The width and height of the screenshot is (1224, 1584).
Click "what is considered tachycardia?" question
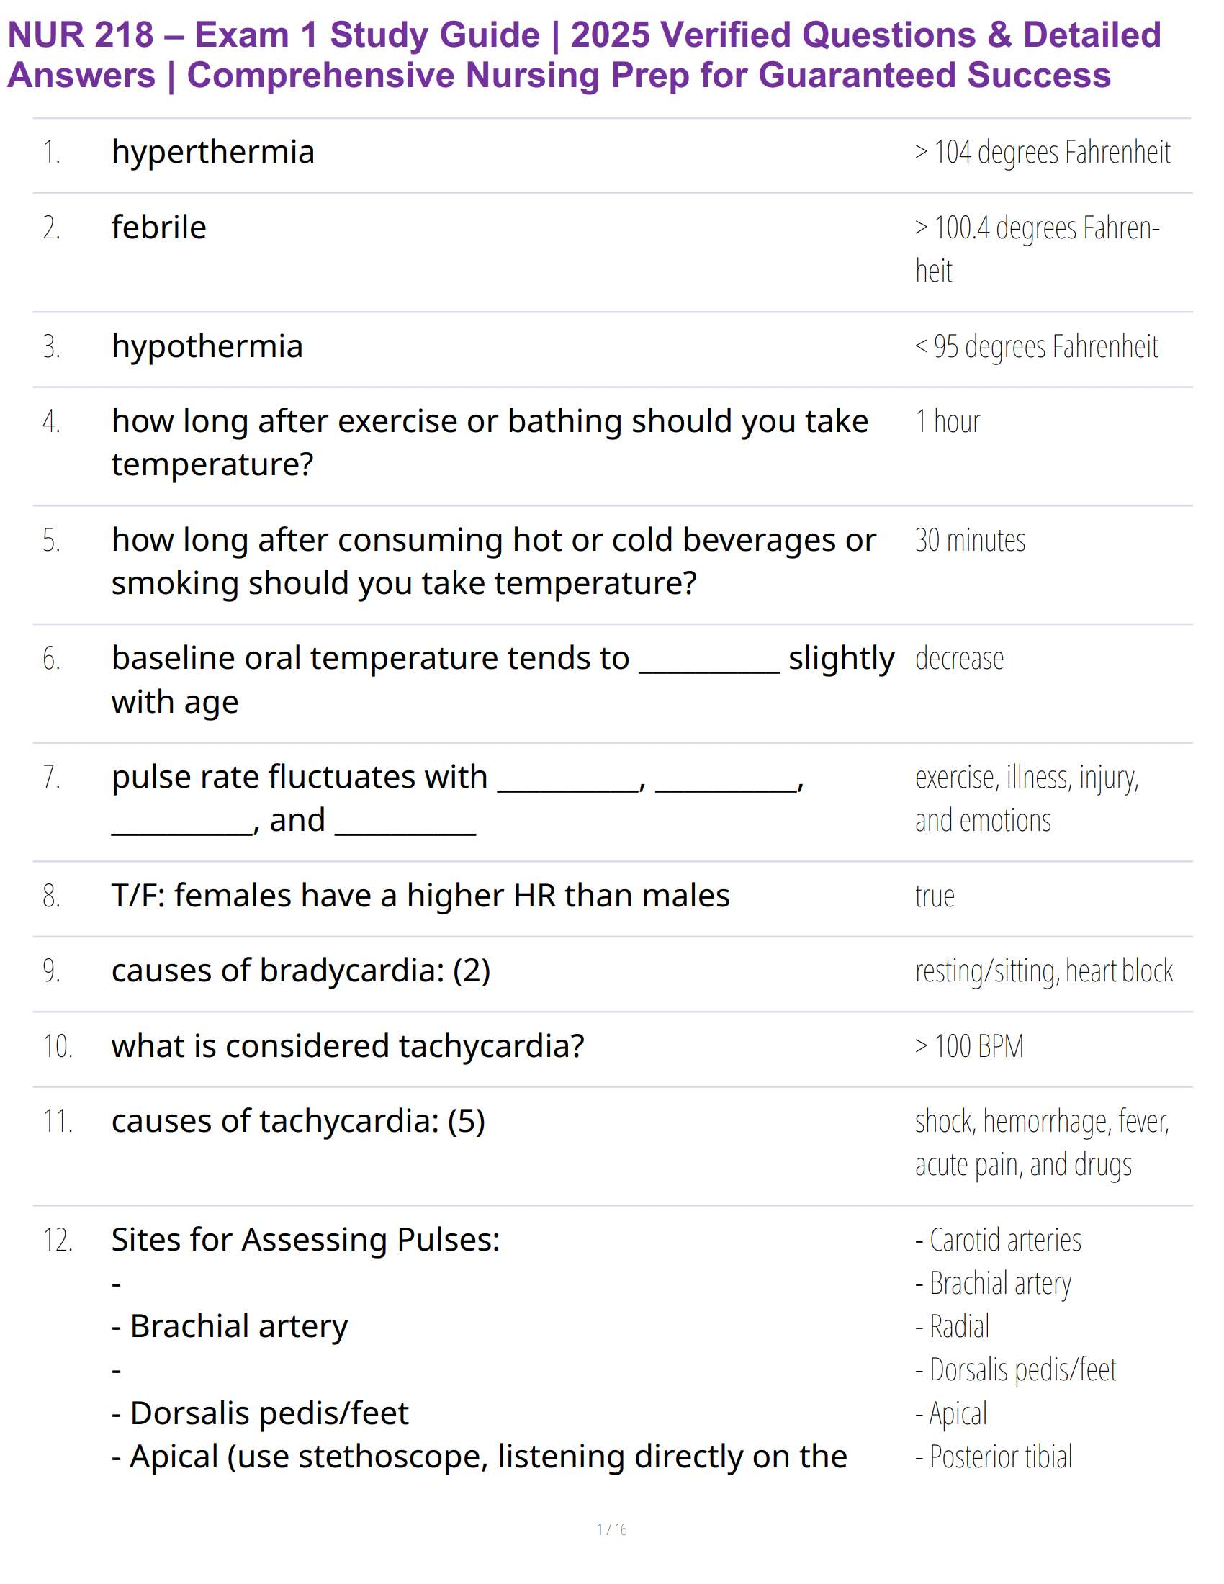[x=348, y=1046]
